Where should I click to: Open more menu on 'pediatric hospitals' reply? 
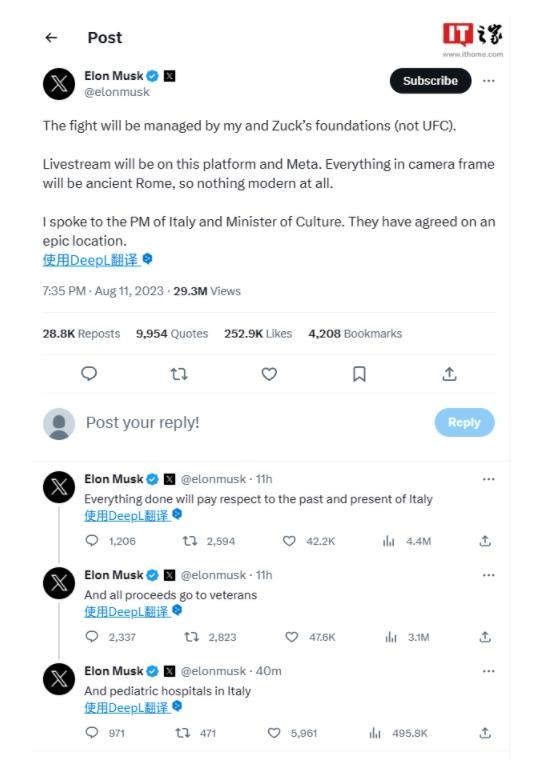click(488, 671)
